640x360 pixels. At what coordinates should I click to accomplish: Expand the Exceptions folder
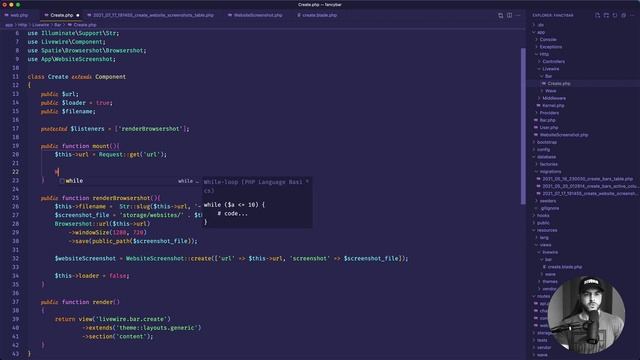coord(550,47)
